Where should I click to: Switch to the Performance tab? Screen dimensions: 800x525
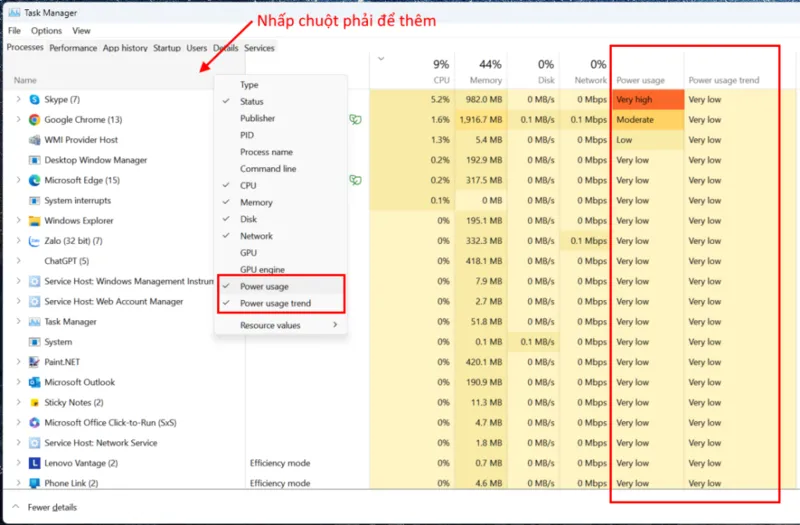tap(73, 48)
